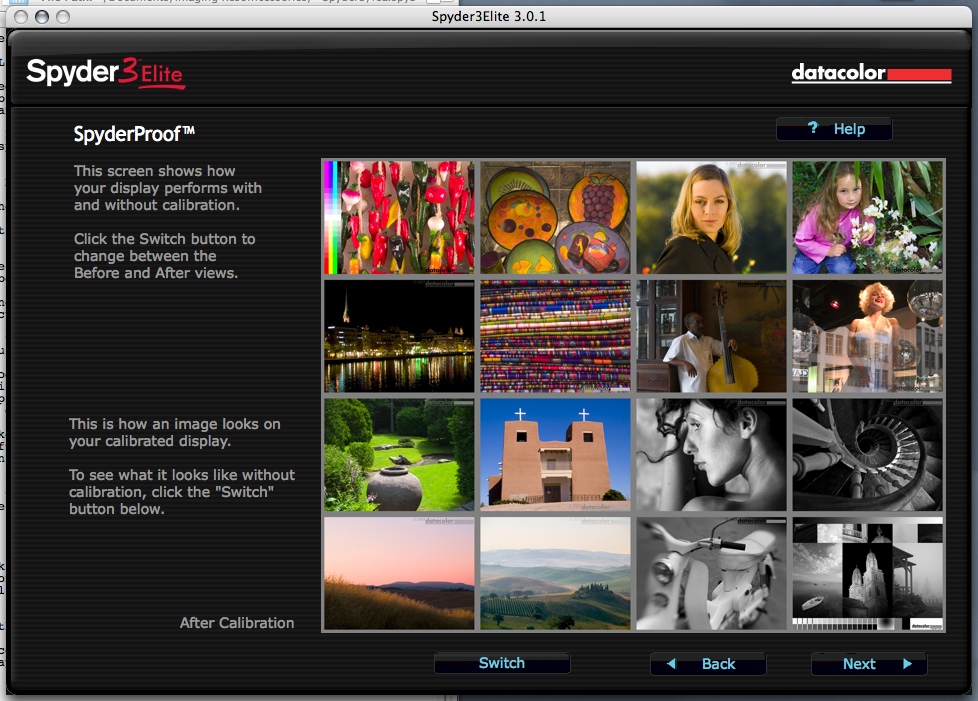Select the garden stone urn thumbnail
Screen dimensions: 978x701
[x=399, y=455]
